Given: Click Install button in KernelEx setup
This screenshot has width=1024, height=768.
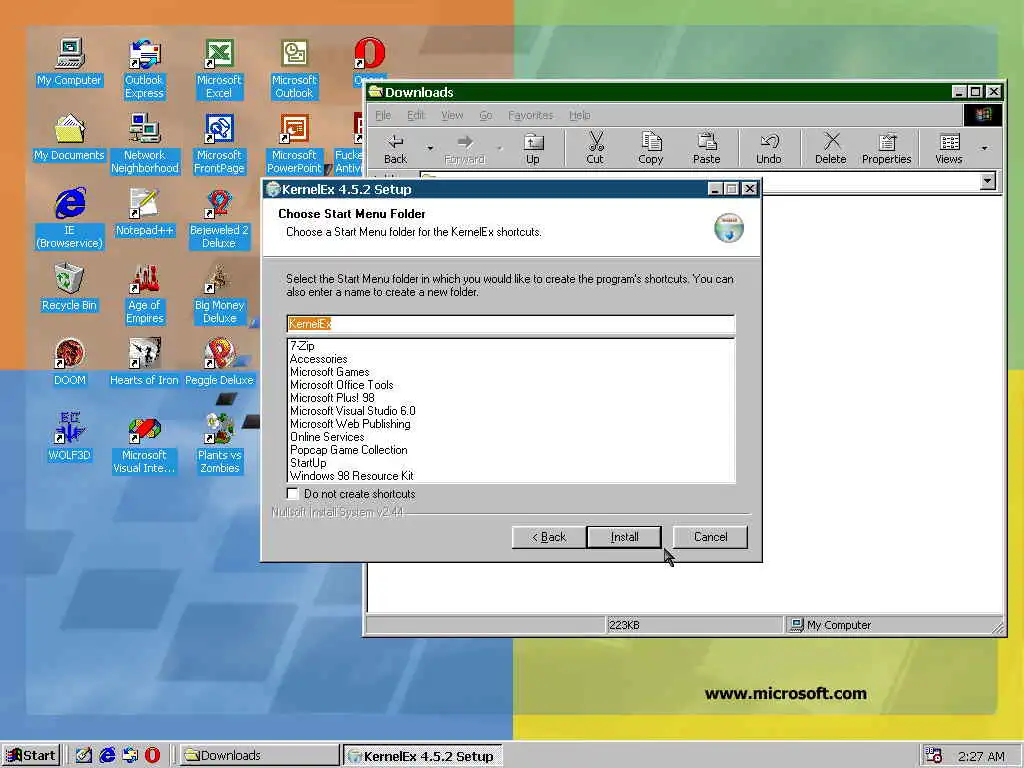Looking at the screenshot, I should click(x=624, y=537).
